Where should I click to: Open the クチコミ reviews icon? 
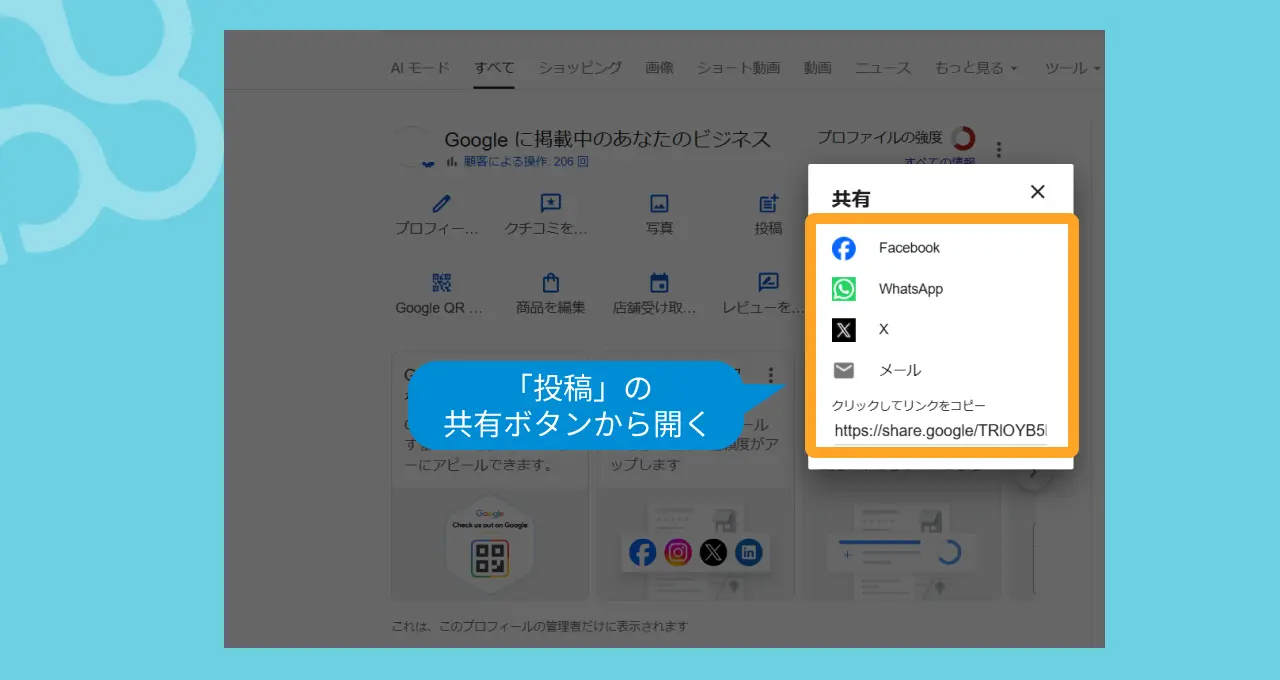pyautogui.click(x=550, y=204)
